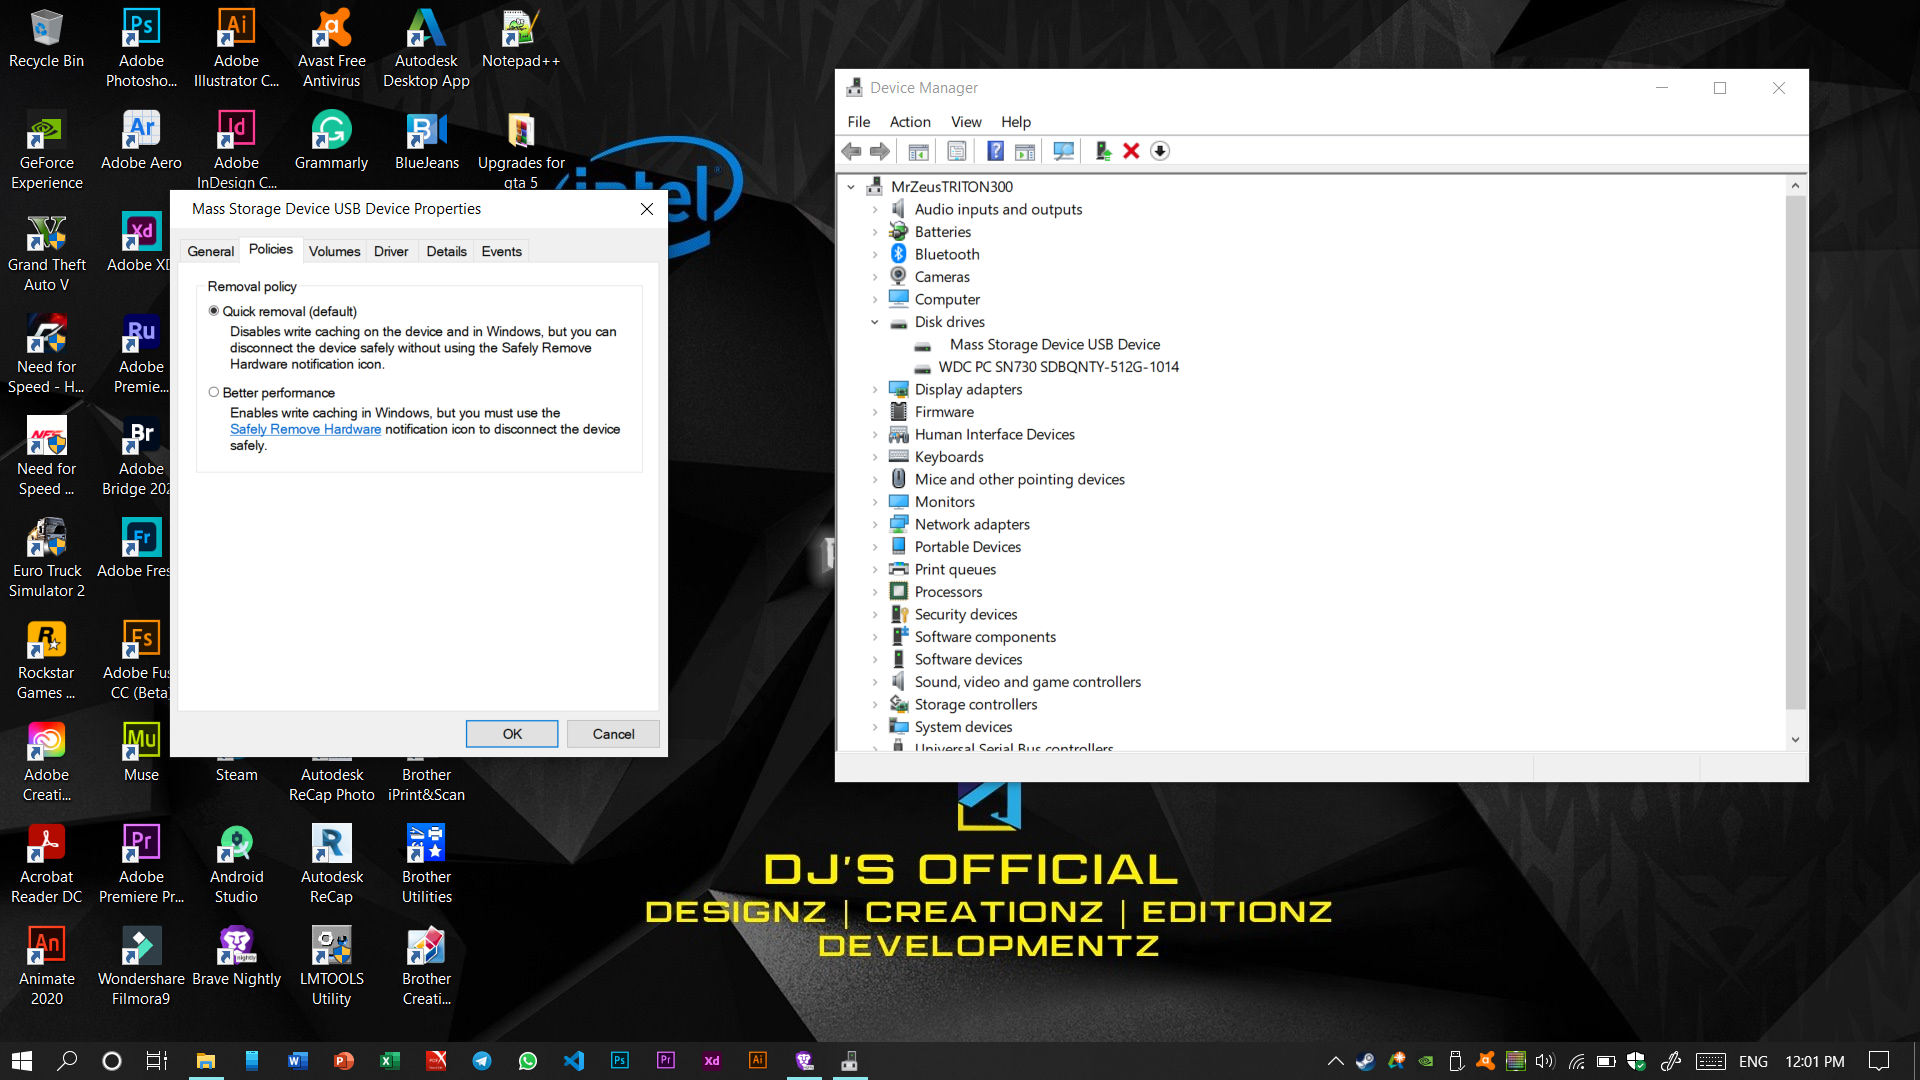Expand the Bluetooth node

coord(875,254)
